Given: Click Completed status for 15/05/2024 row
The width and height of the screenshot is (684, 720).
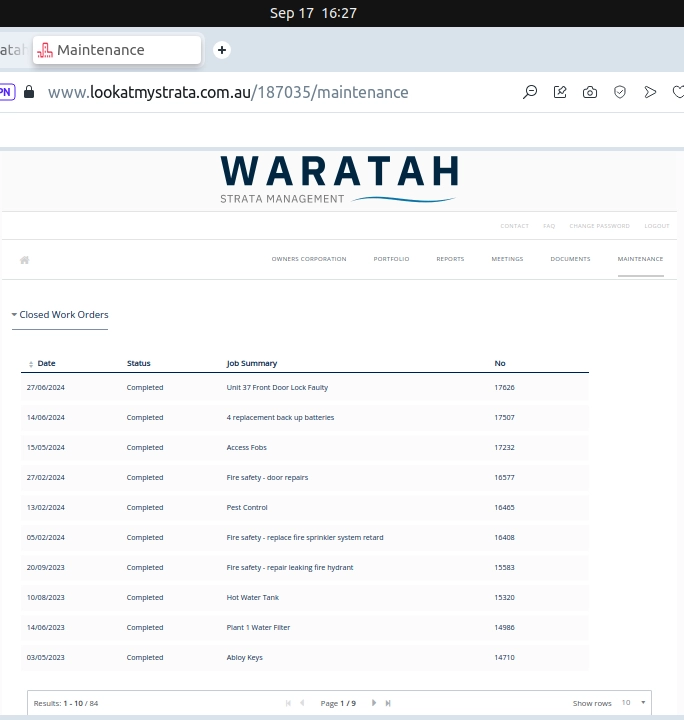Looking at the screenshot, I should click(145, 447).
